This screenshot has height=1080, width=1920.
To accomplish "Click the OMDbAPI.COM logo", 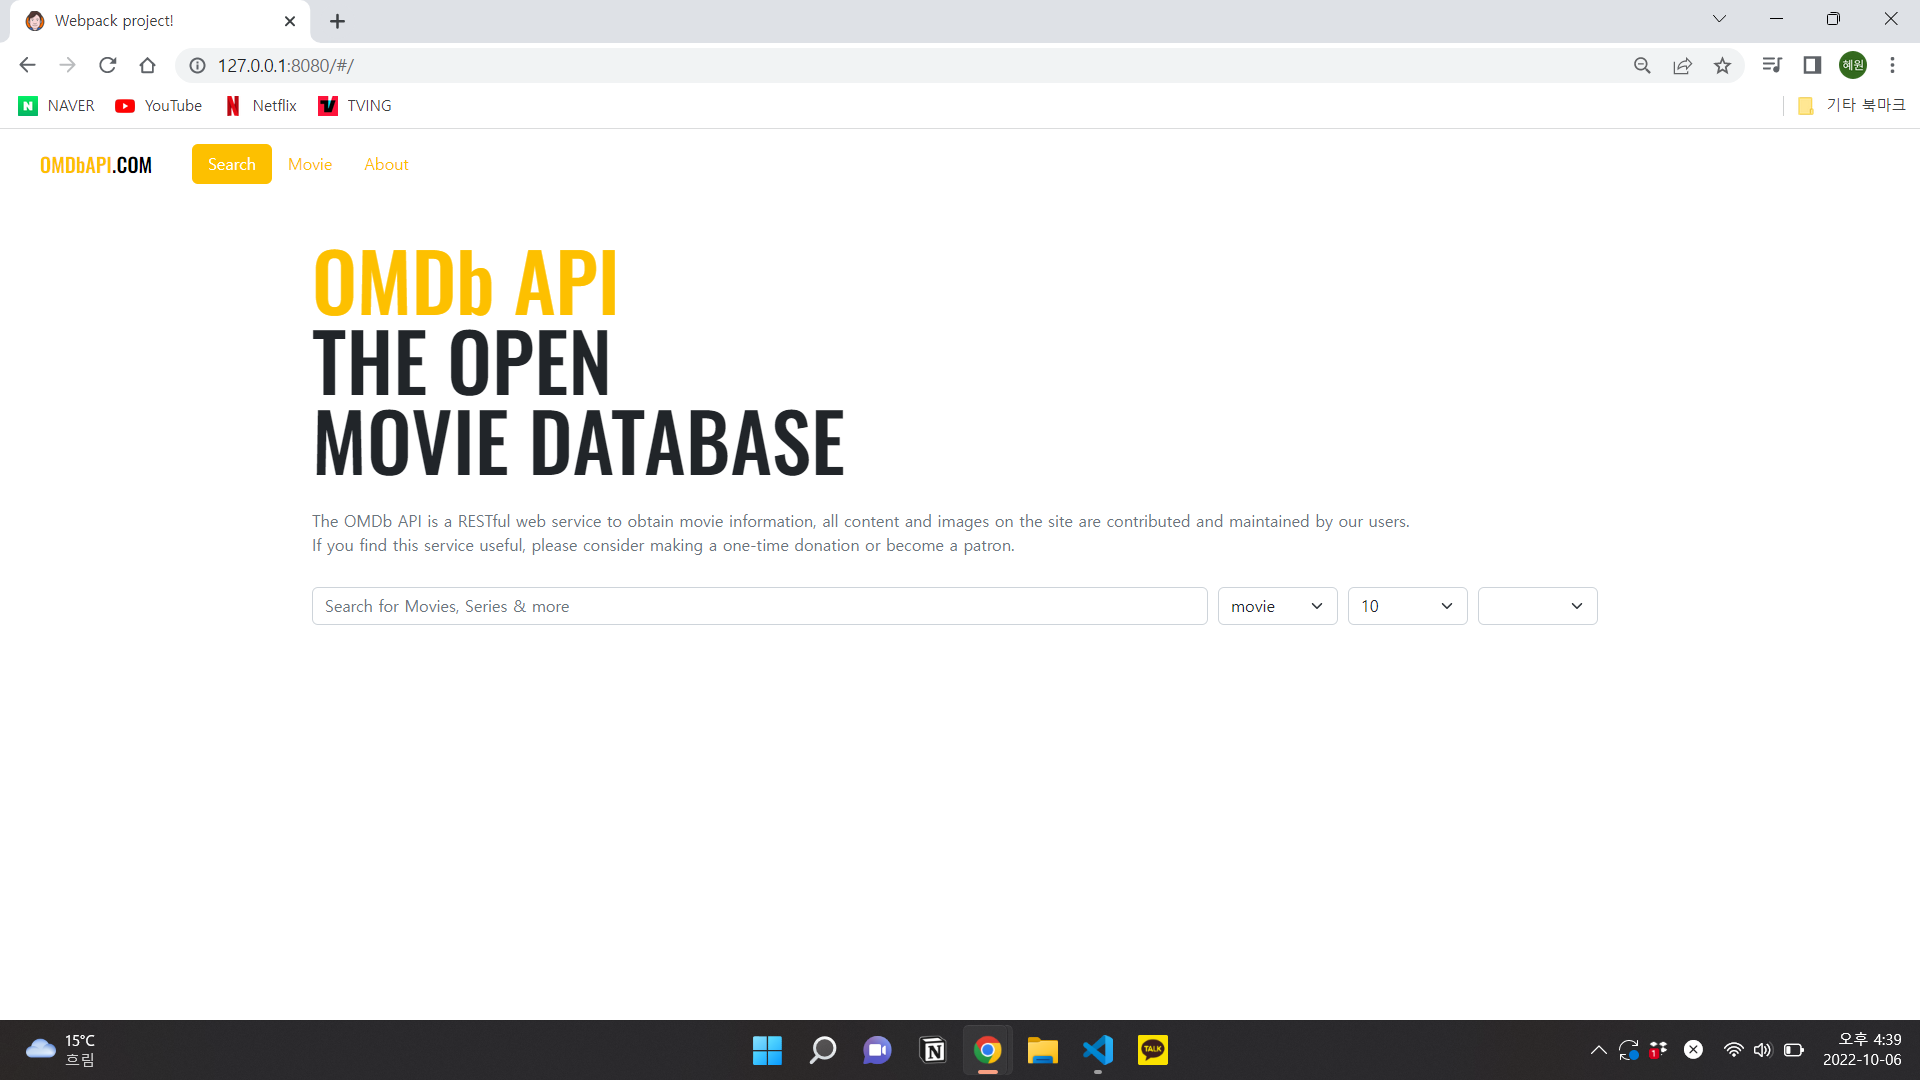I will (96, 165).
